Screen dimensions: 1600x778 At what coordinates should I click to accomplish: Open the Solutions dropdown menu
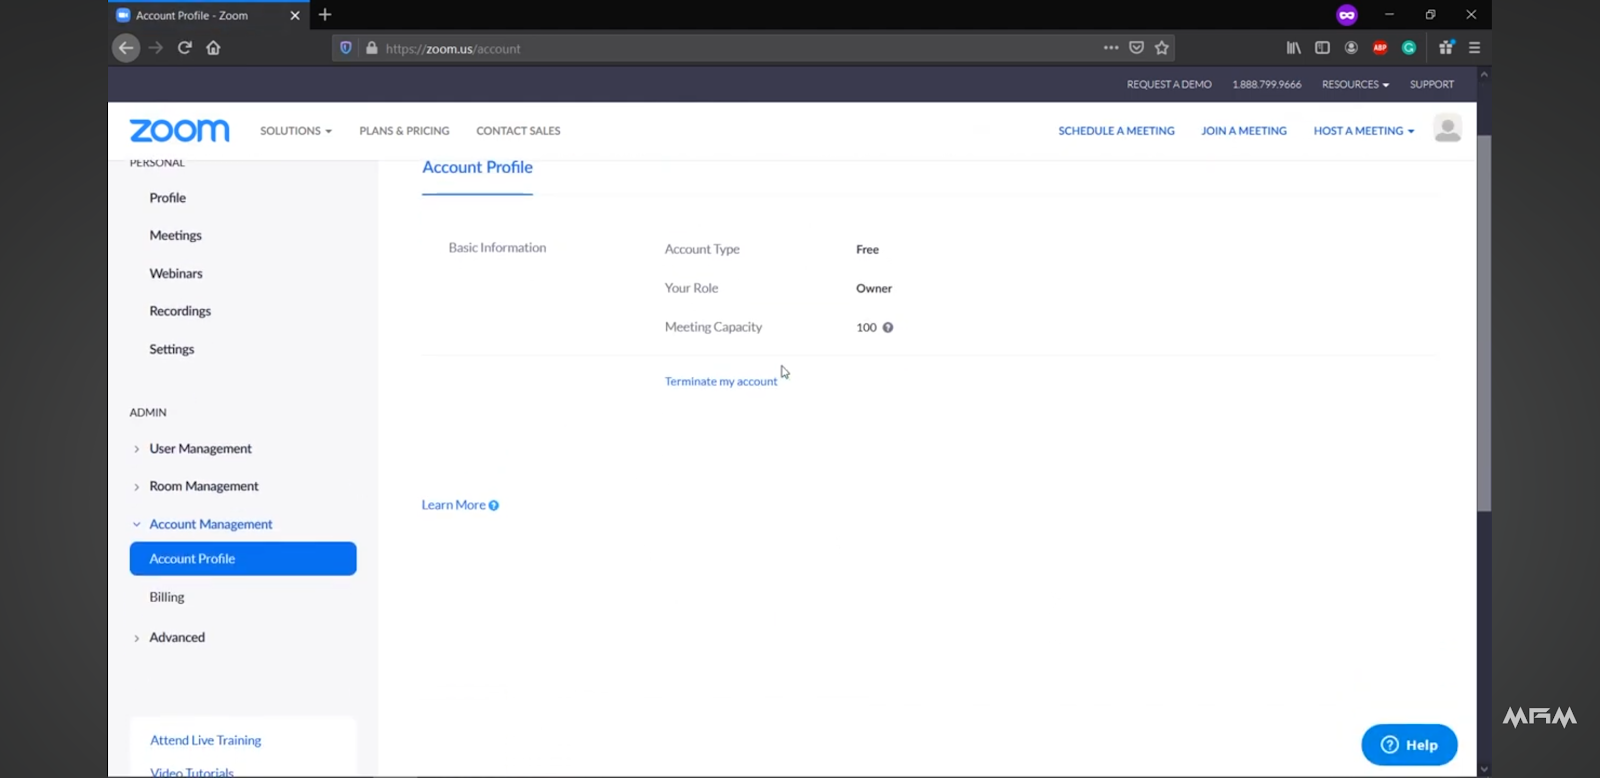(x=296, y=131)
